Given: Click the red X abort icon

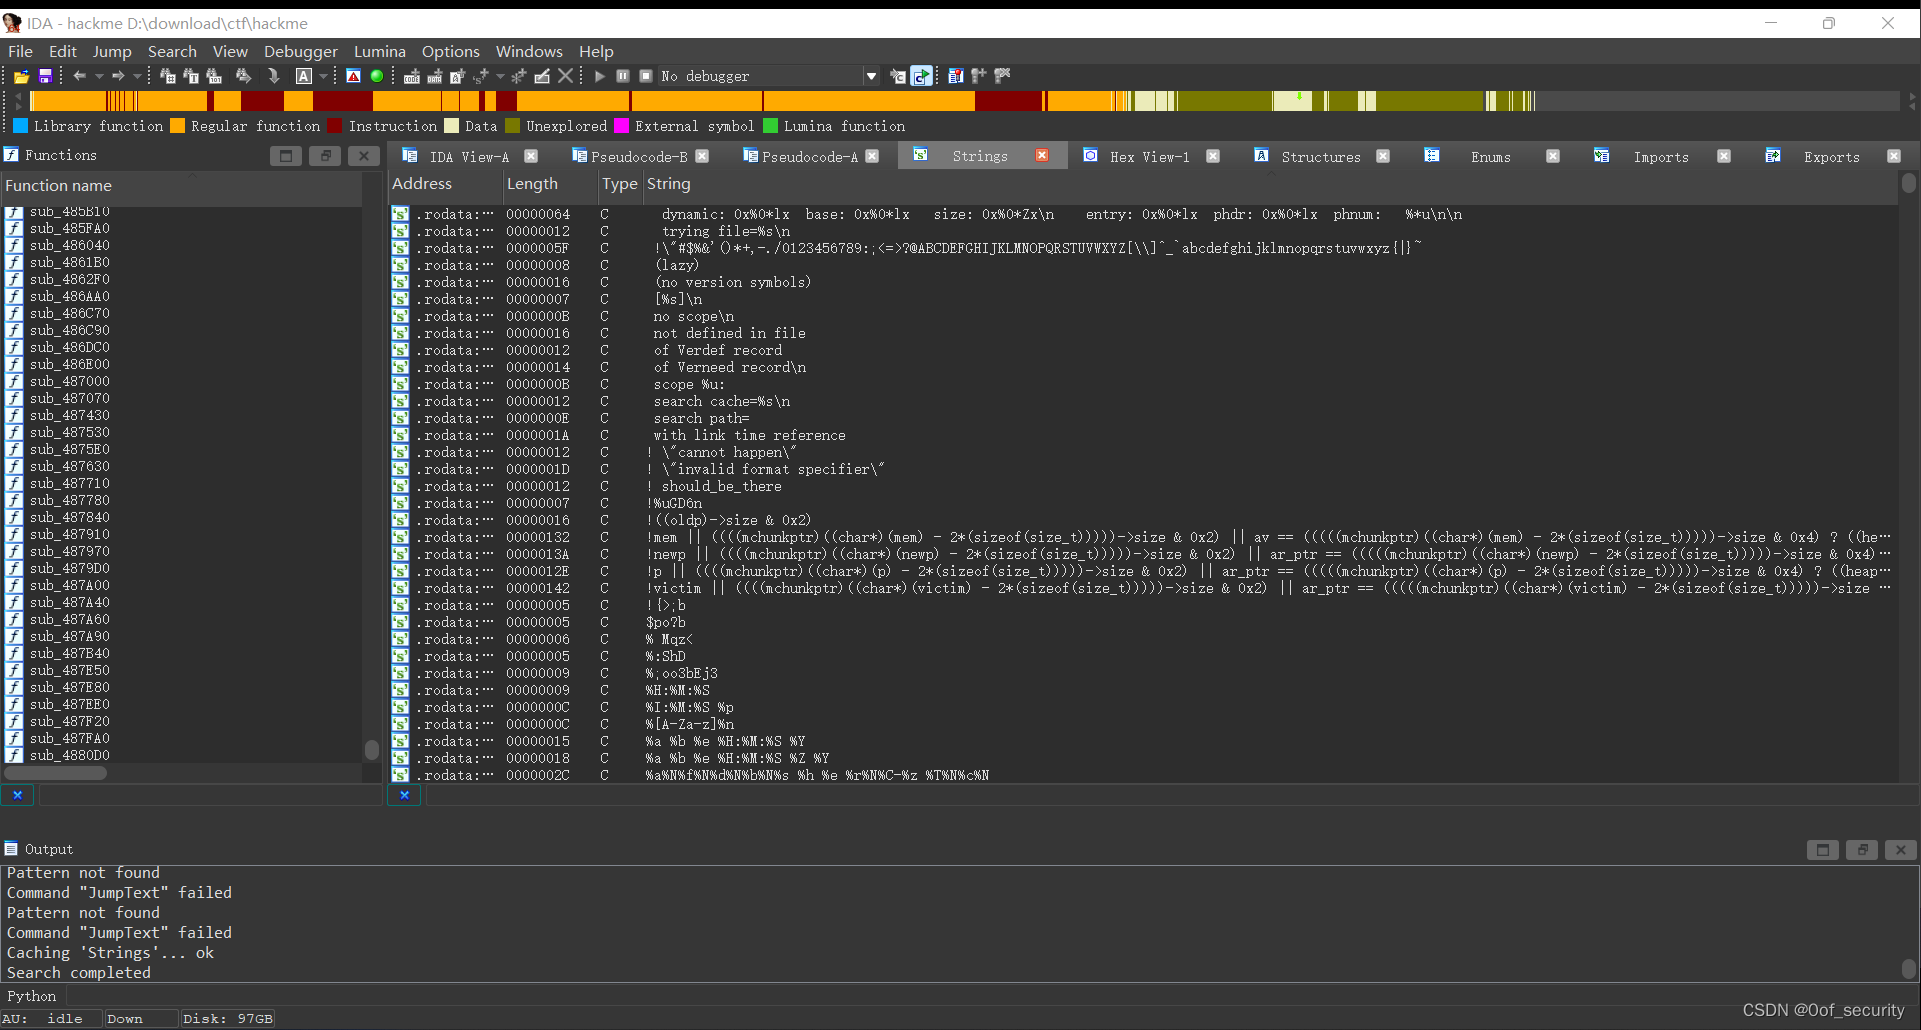Looking at the screenshot, I should (565, 75).
